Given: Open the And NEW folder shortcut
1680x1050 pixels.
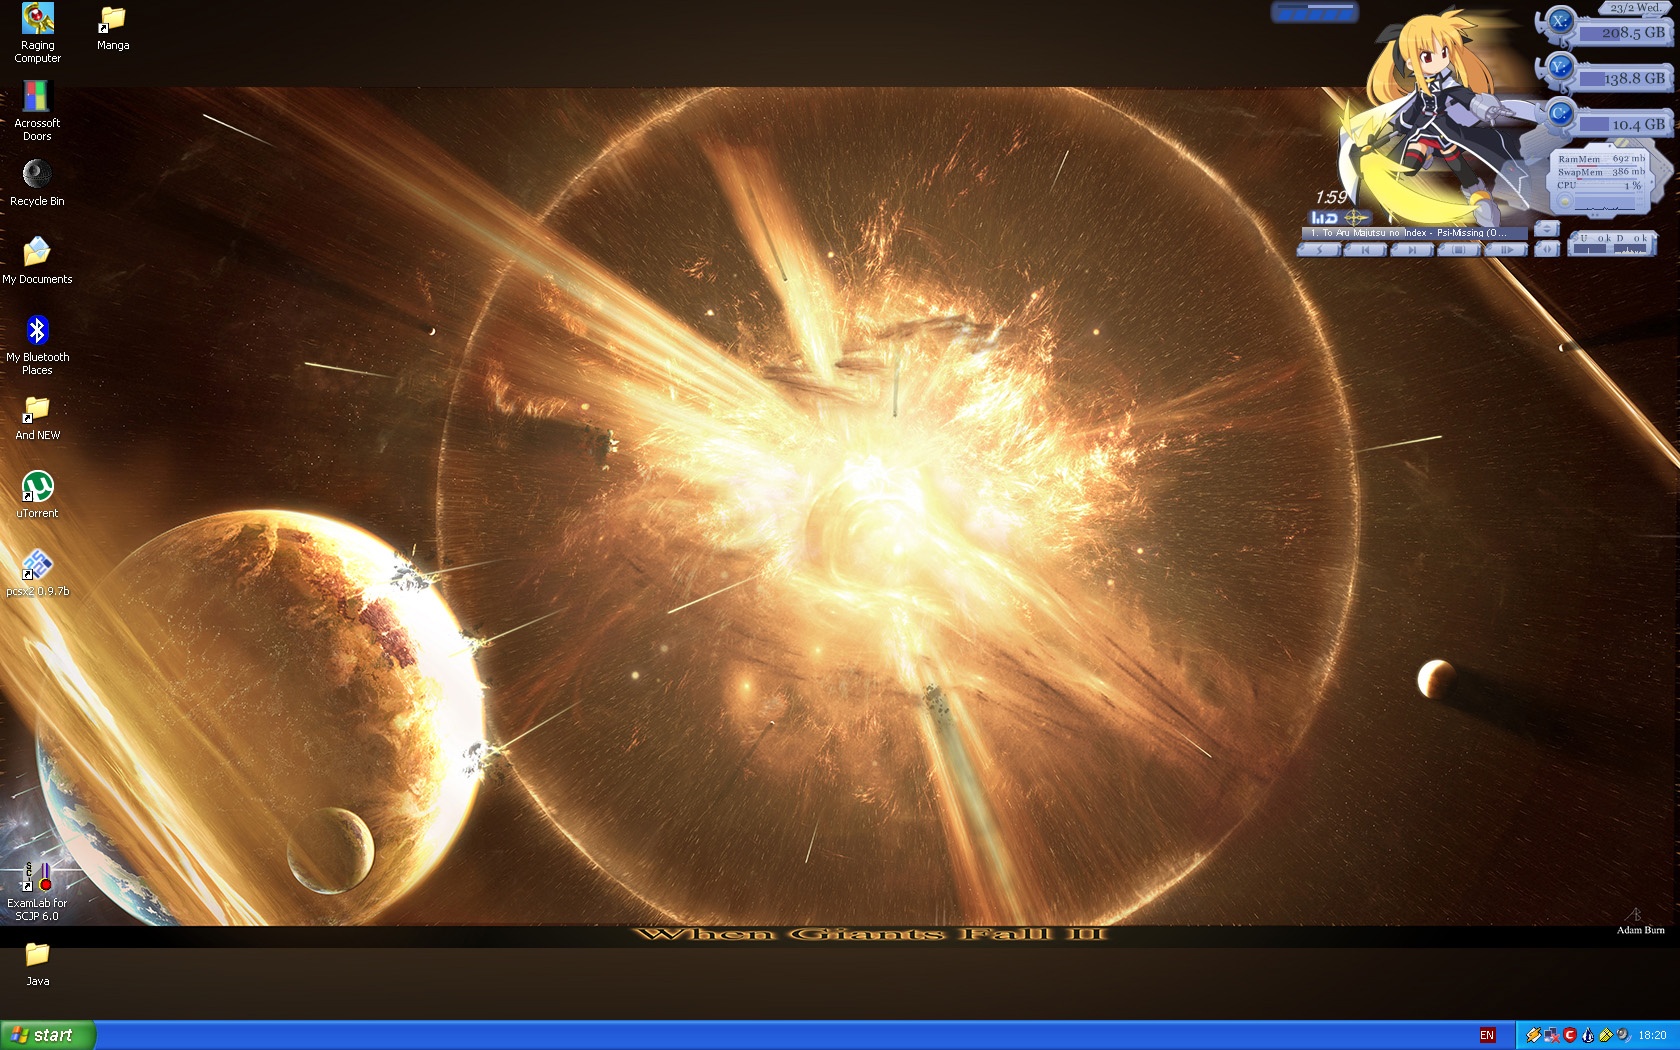Looking at the screenshot, I should click(x=37, y=417).
